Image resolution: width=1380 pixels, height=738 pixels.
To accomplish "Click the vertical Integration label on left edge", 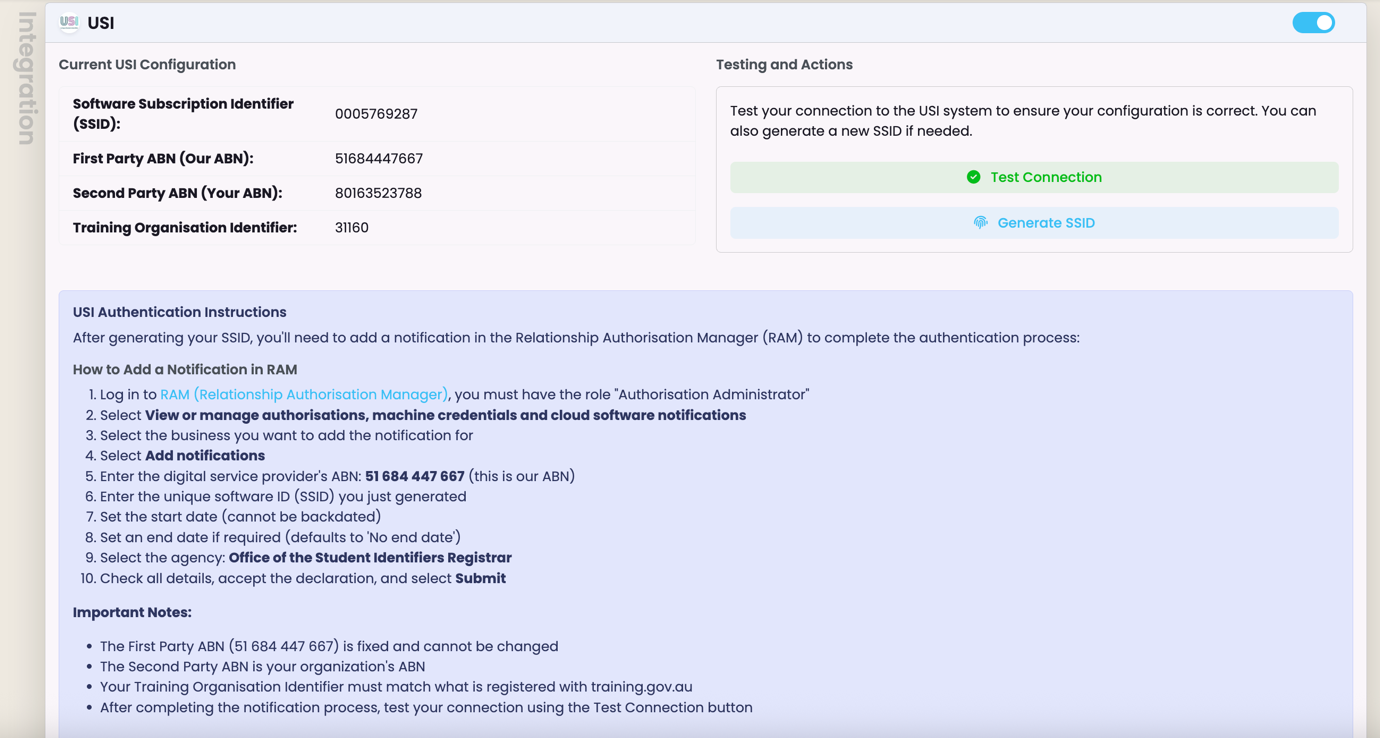I will click(27, 78).
